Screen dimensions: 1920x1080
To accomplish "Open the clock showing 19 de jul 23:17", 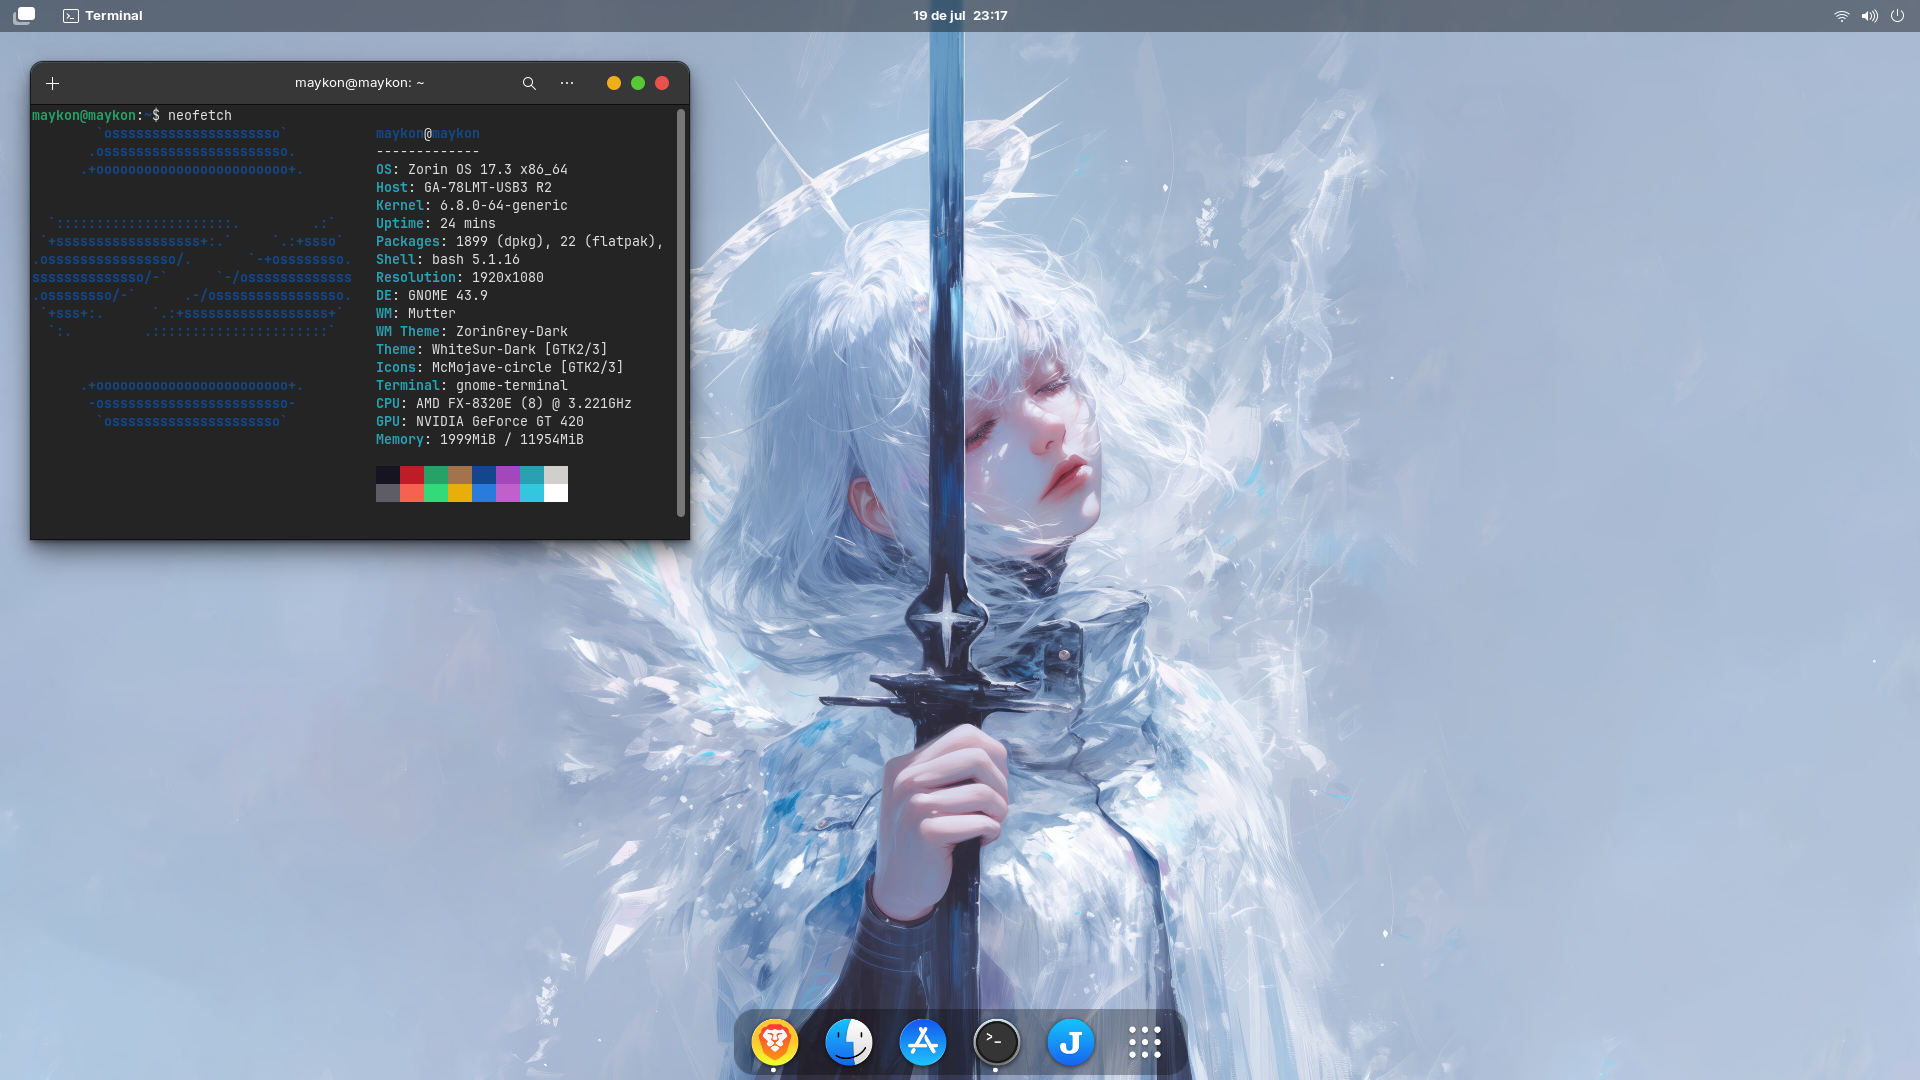I will 960,15.
